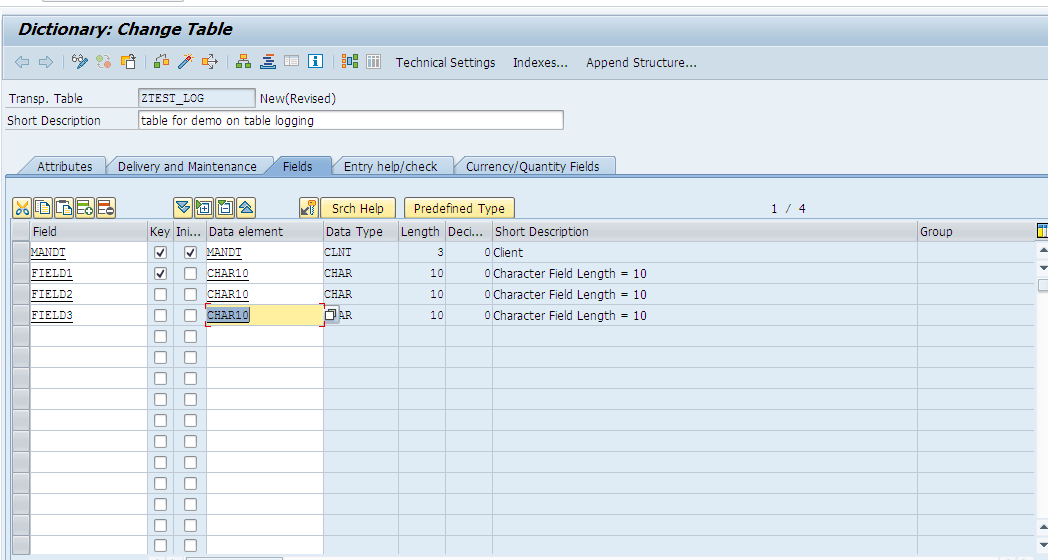Click the Short Description input field
The image size is (1048, 560).
351,120
